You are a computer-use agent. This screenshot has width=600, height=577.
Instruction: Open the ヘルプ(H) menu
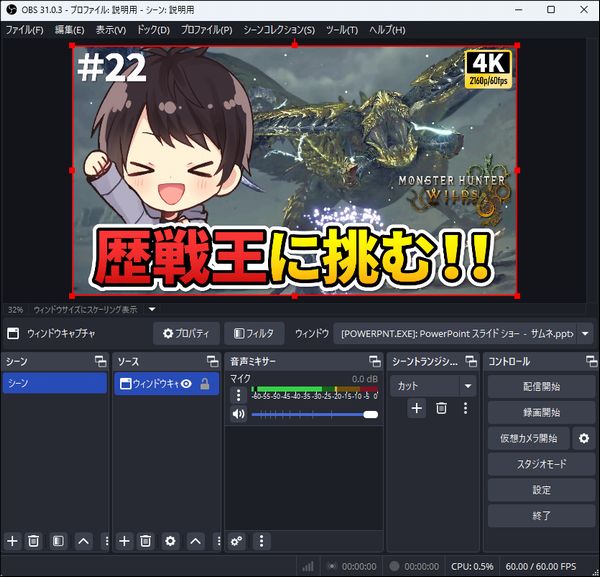(387, 30)
